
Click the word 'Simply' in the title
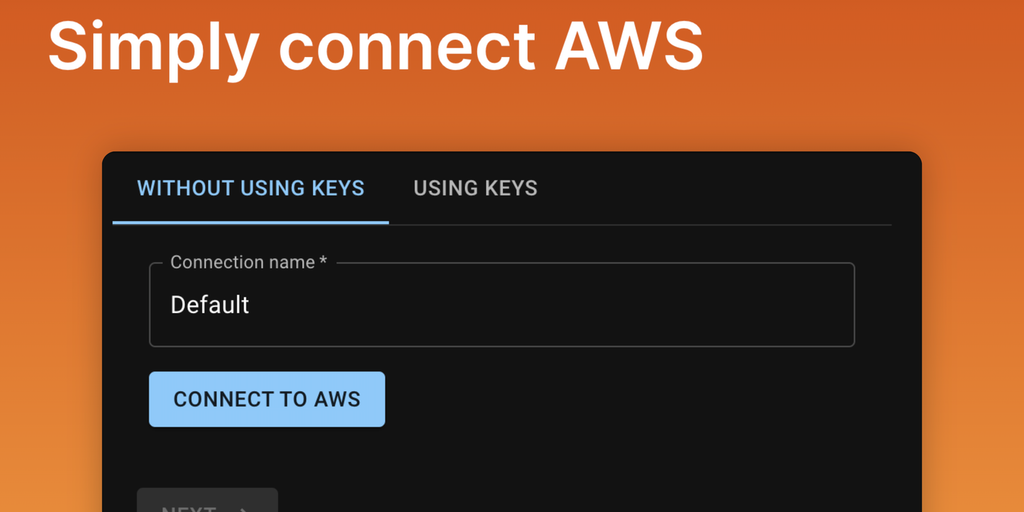pyautogui.click(x=153, y=45)
